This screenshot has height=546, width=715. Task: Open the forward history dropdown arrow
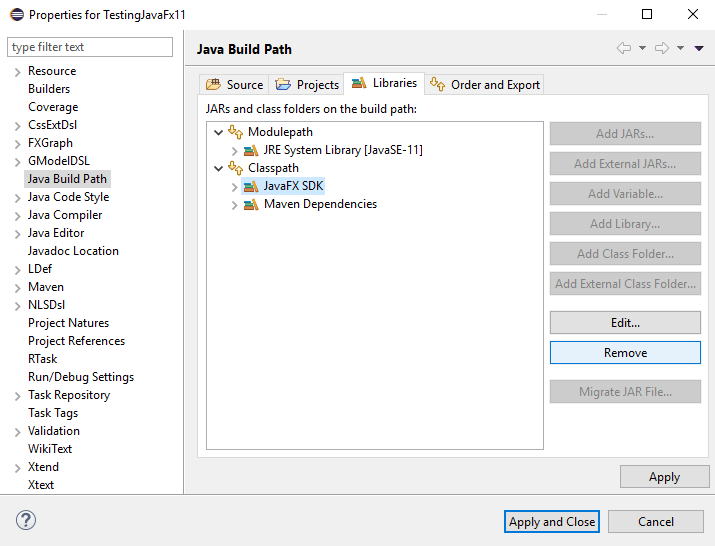(680, 48)
